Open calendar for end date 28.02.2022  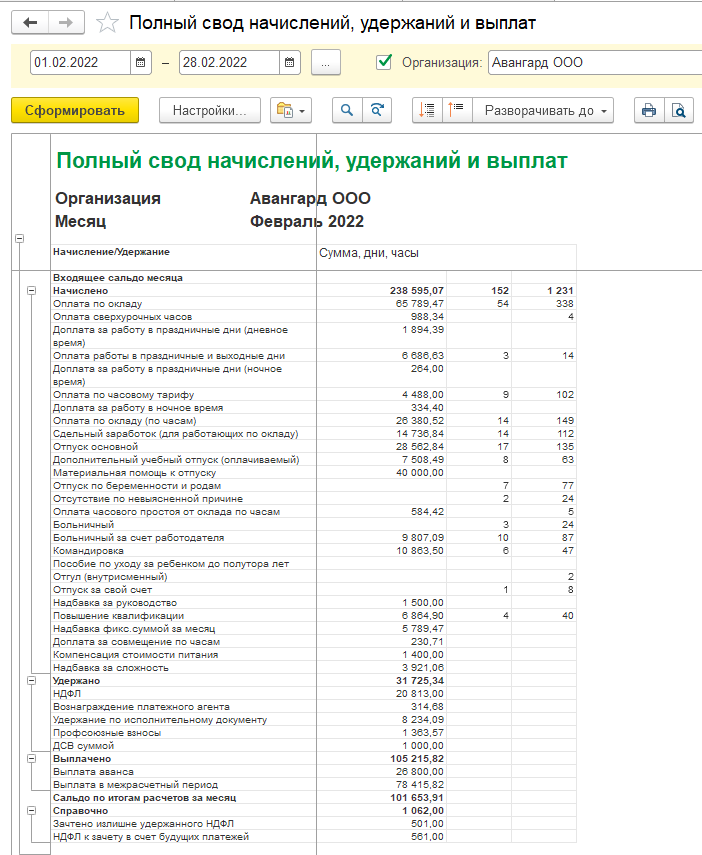[x=289, y=63]
